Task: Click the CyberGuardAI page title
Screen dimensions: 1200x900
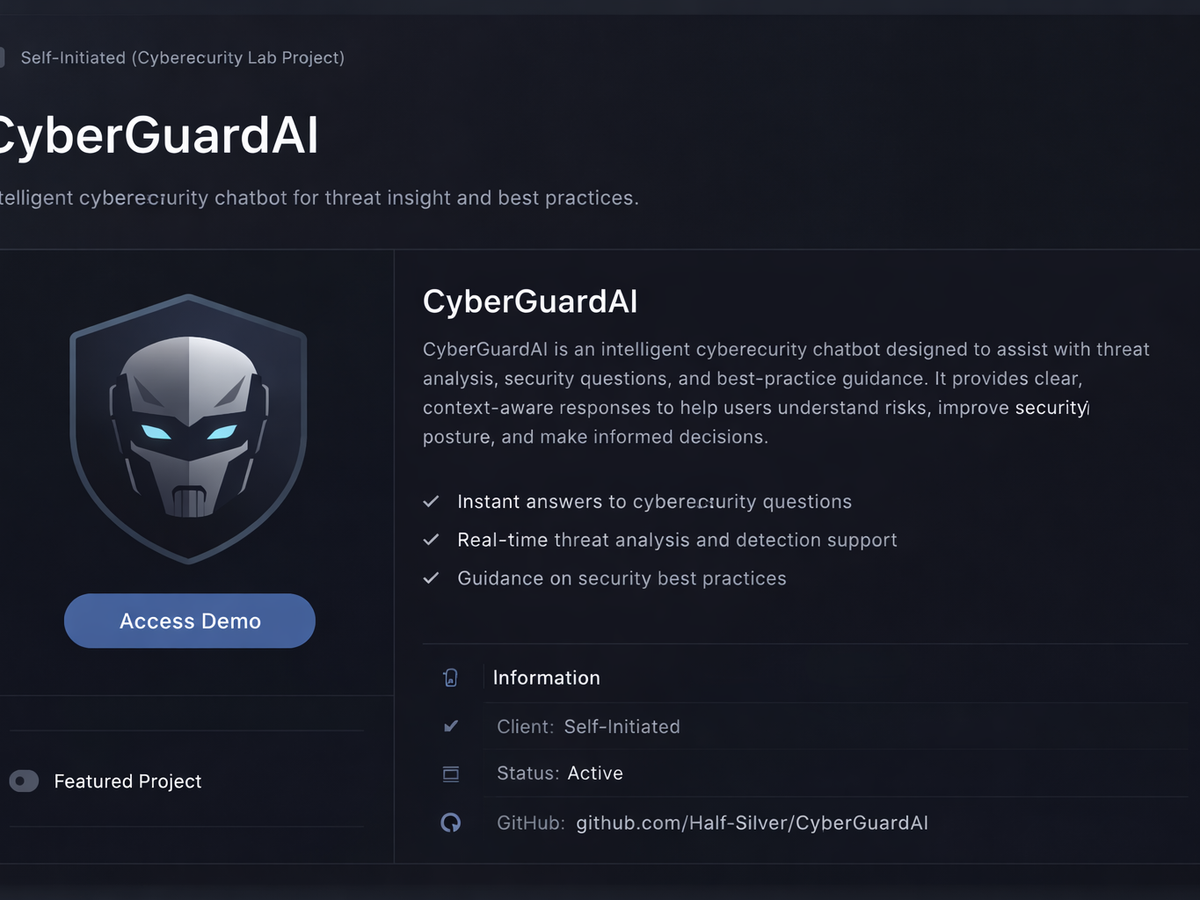Action: pos(160,135)
